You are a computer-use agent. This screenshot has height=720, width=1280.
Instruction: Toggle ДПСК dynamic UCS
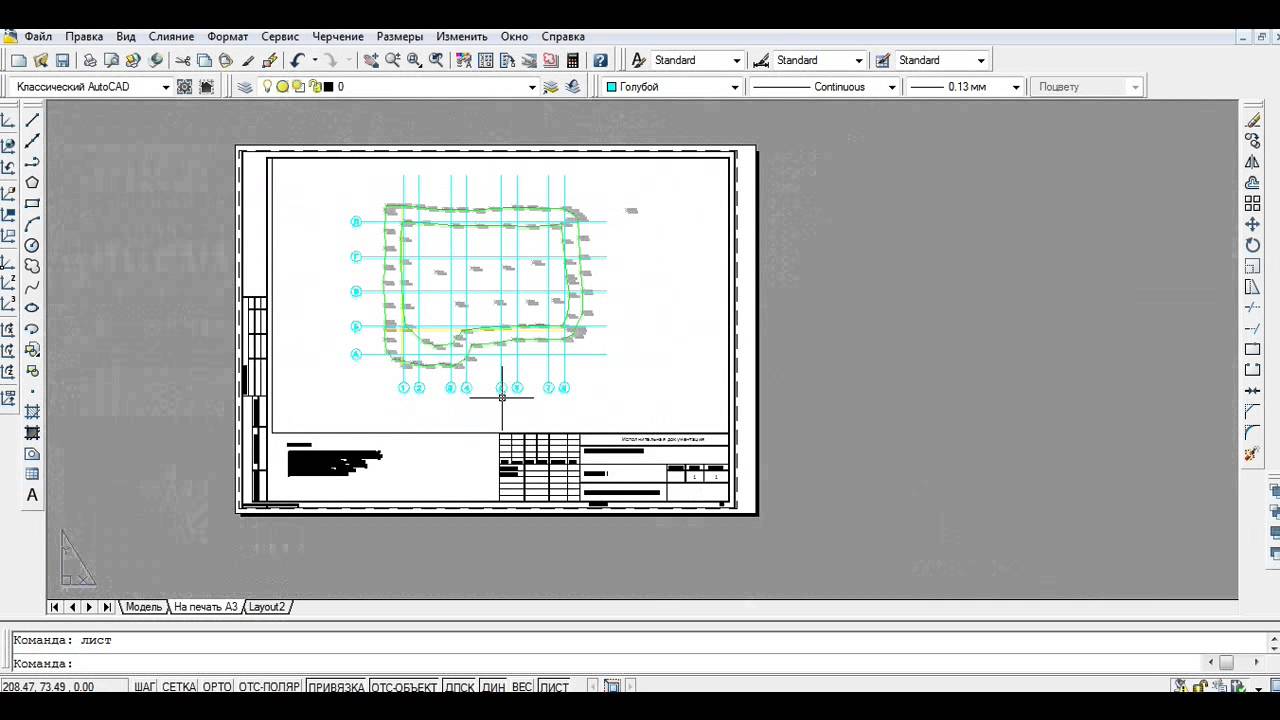point(460,687)
